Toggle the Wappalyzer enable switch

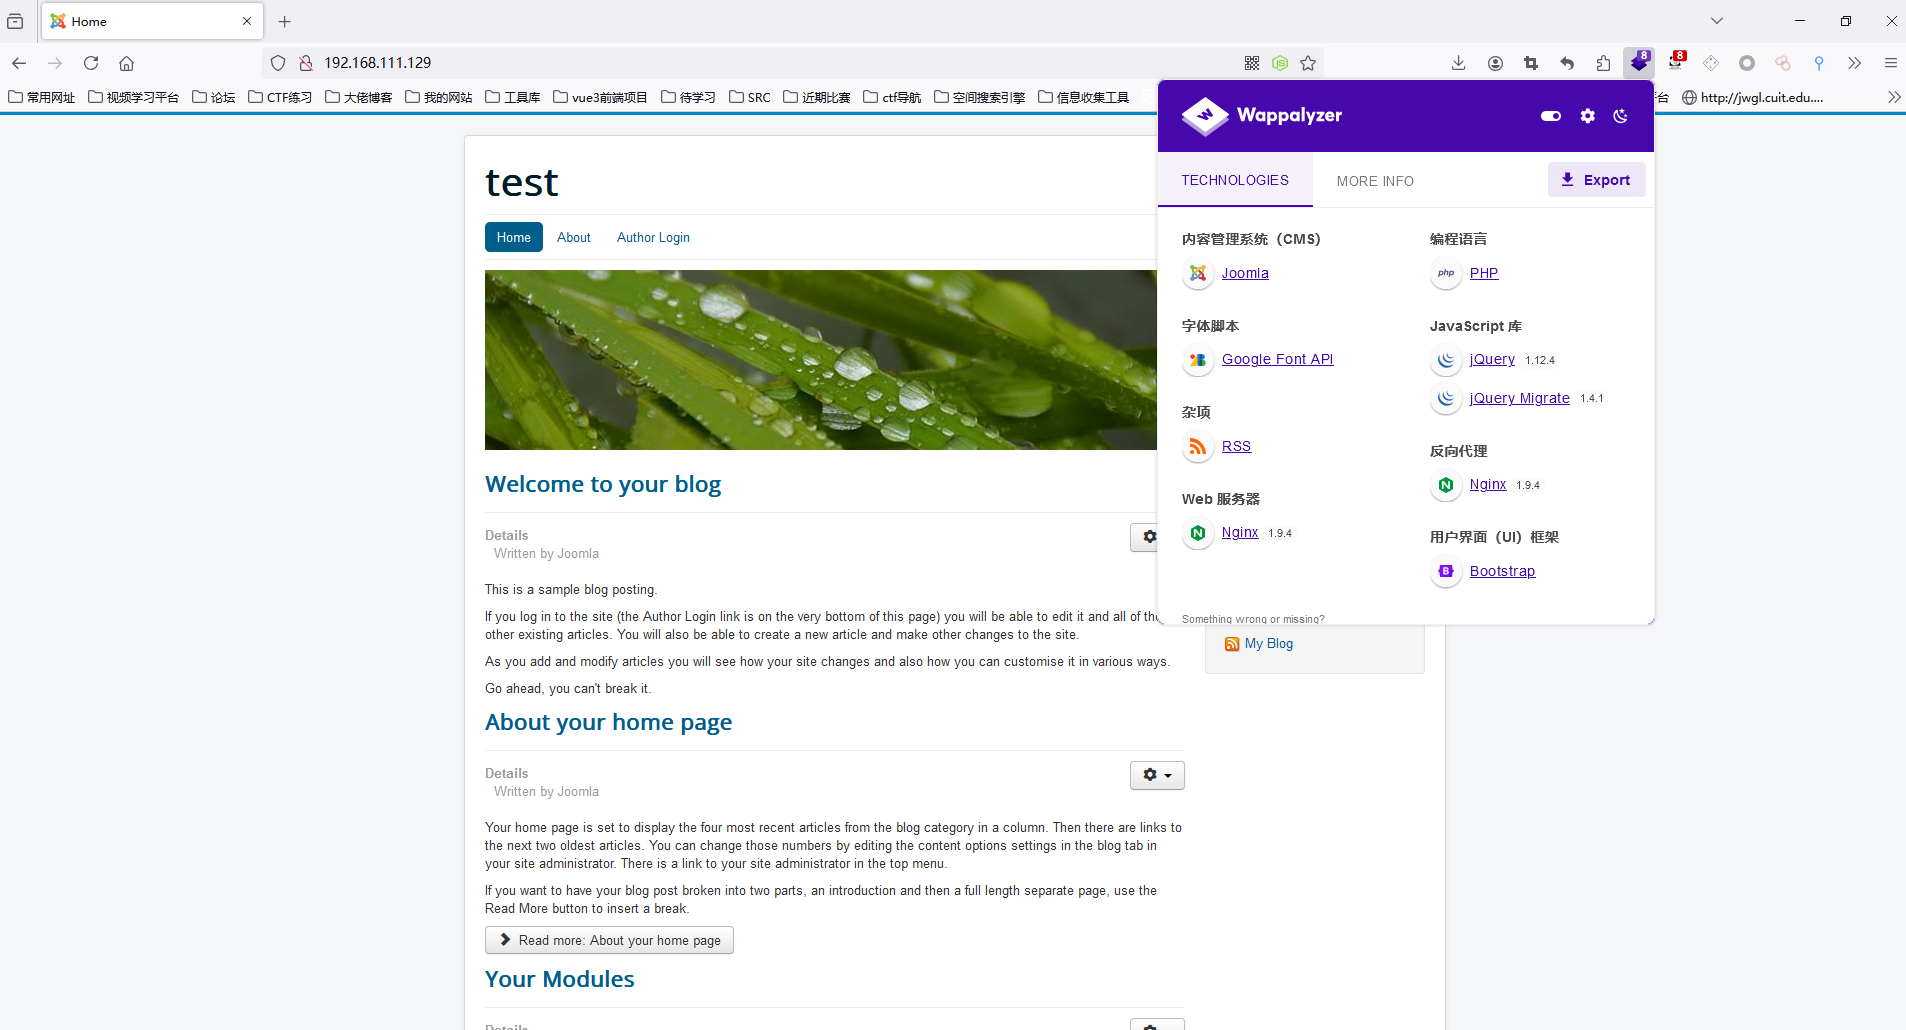click(1550, 116)
